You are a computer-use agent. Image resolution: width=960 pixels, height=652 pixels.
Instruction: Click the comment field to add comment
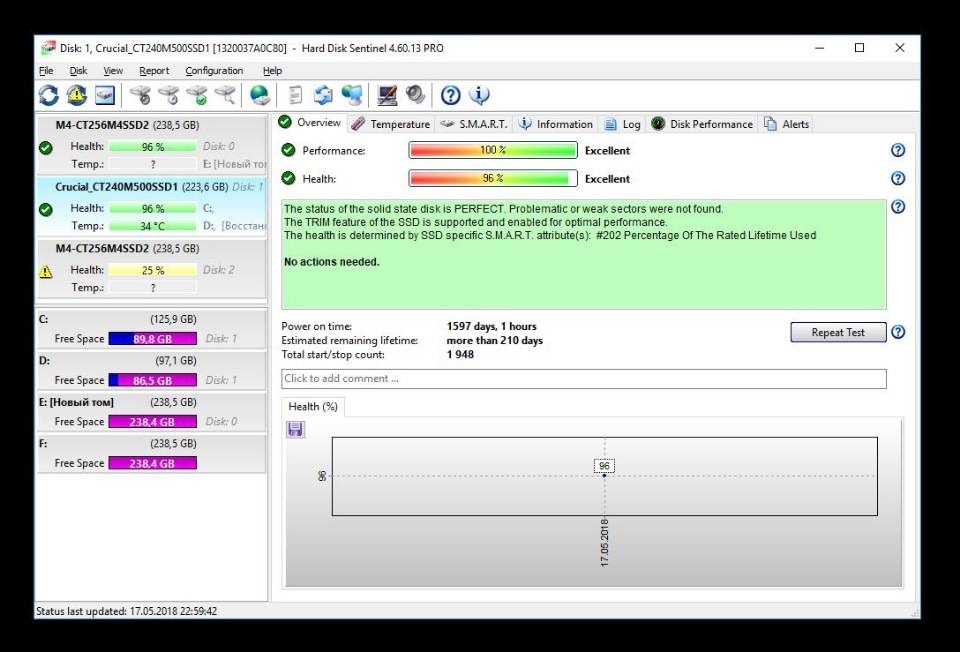(583, 378)
